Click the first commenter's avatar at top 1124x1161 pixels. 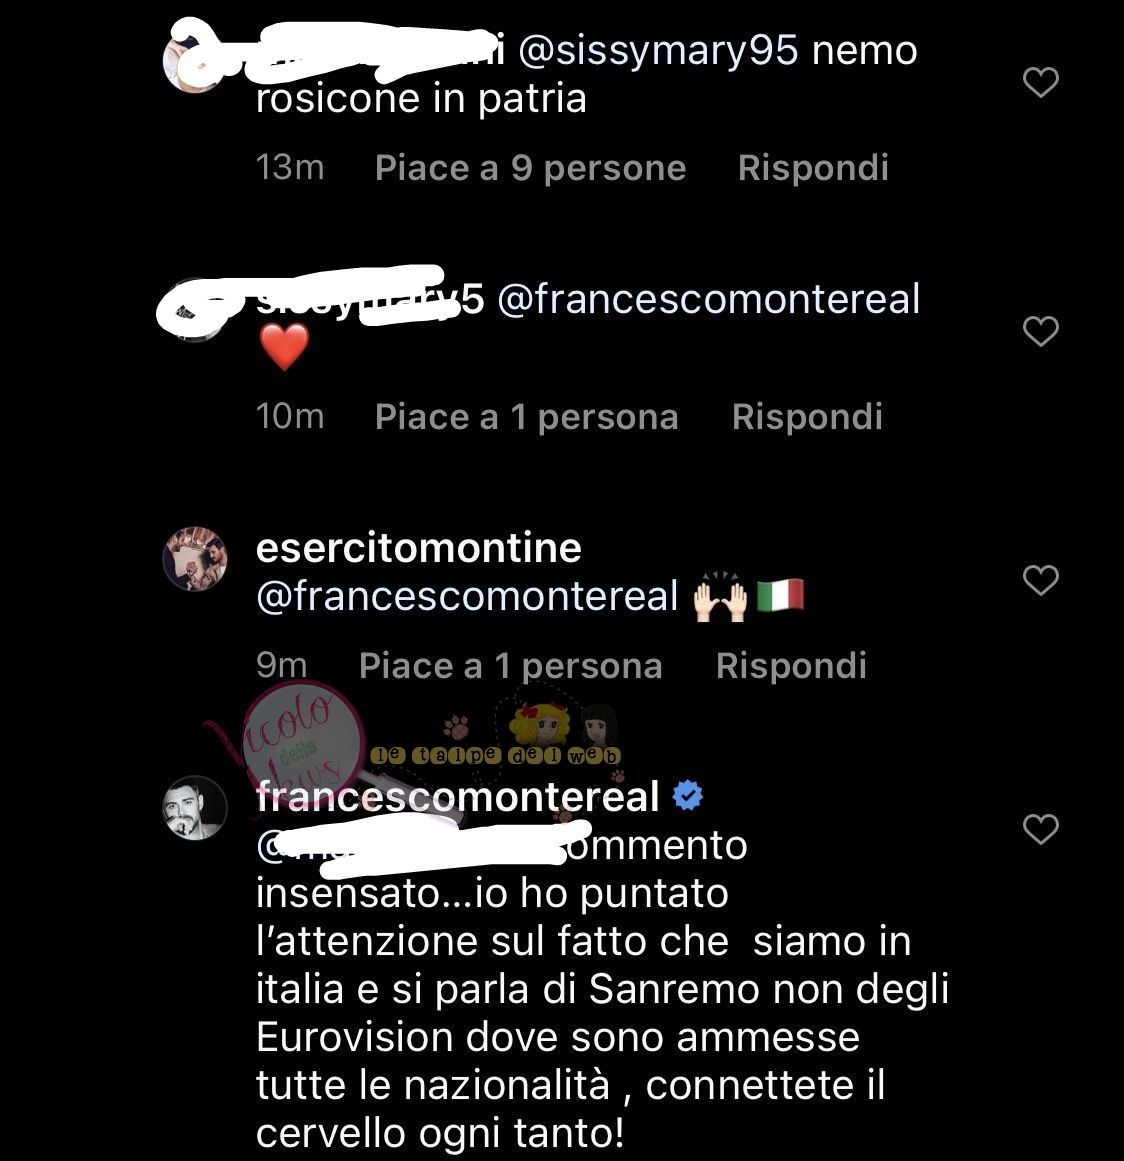pyautogui.click(x=191, y=62)
